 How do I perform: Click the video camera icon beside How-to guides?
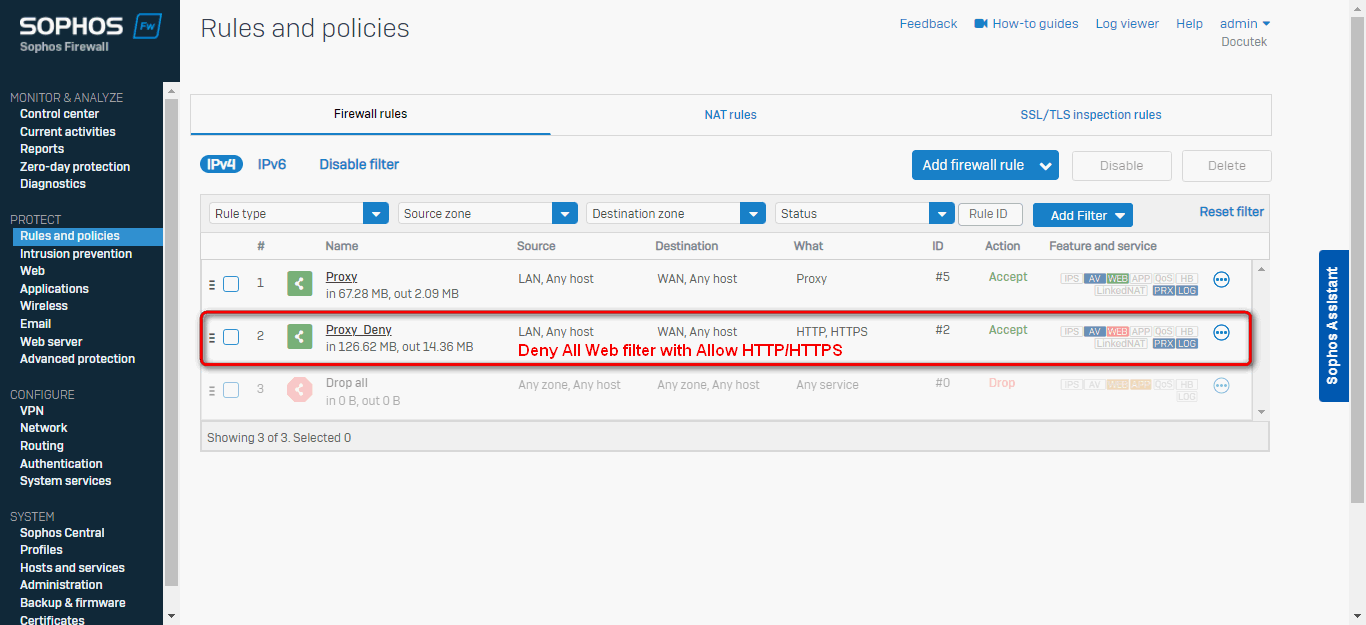tap(981, 23)
